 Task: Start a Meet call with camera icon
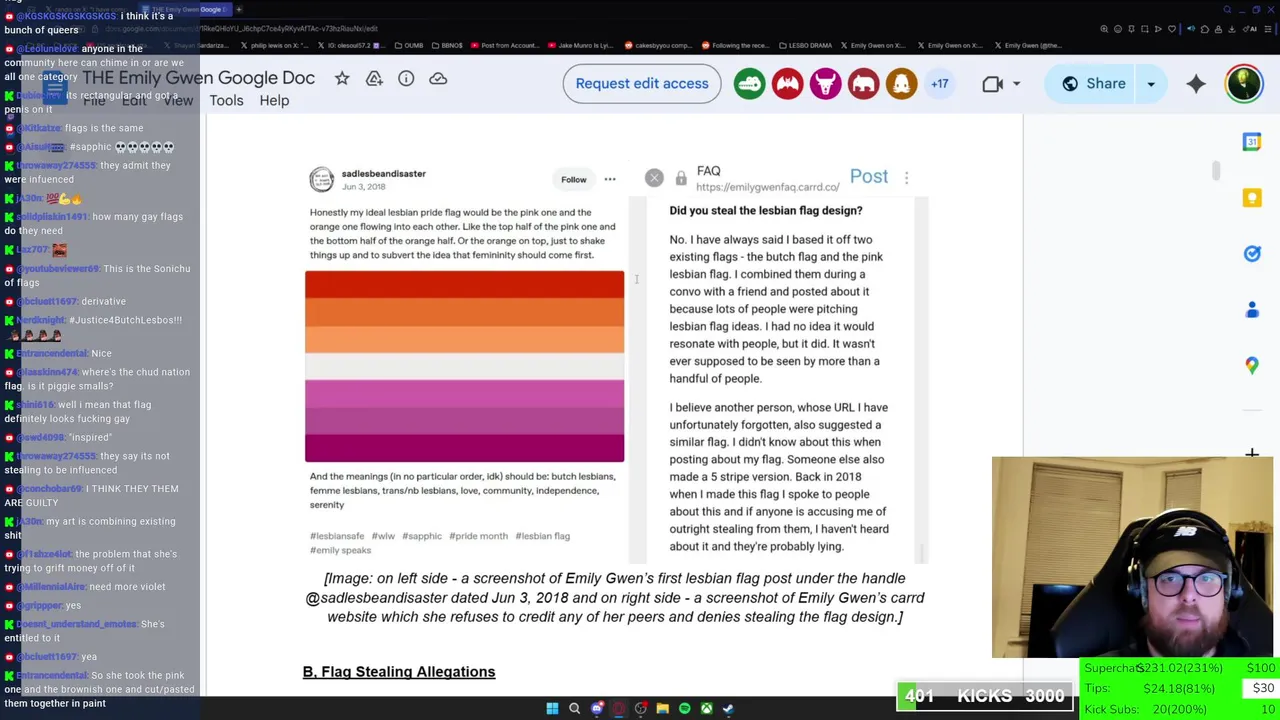(992, 84)
